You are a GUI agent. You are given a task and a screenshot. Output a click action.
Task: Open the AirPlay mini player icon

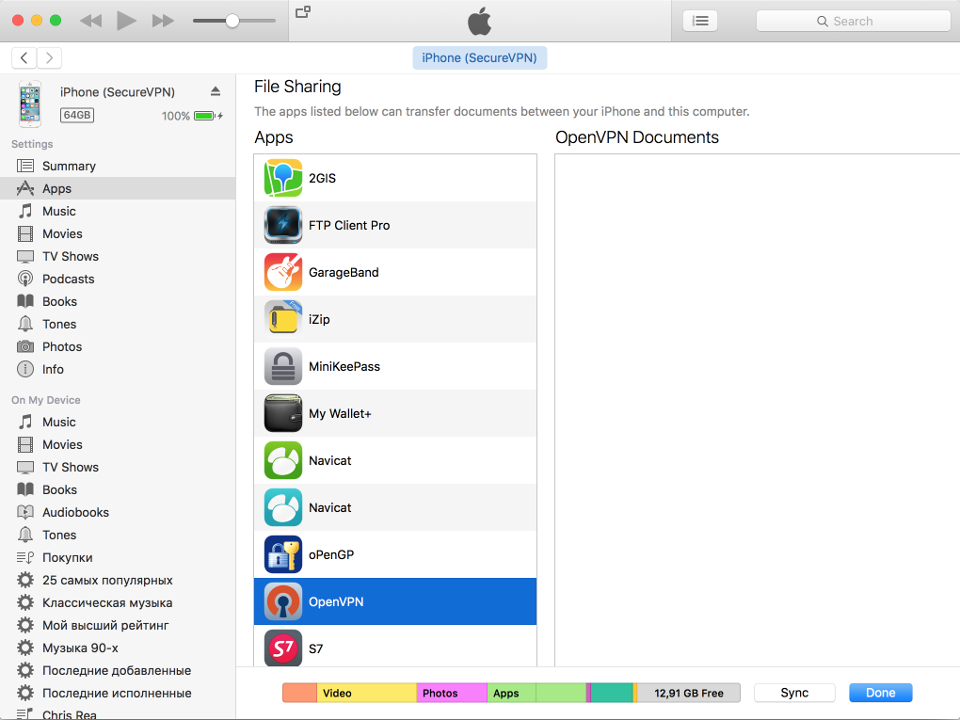tap(303, 12)
